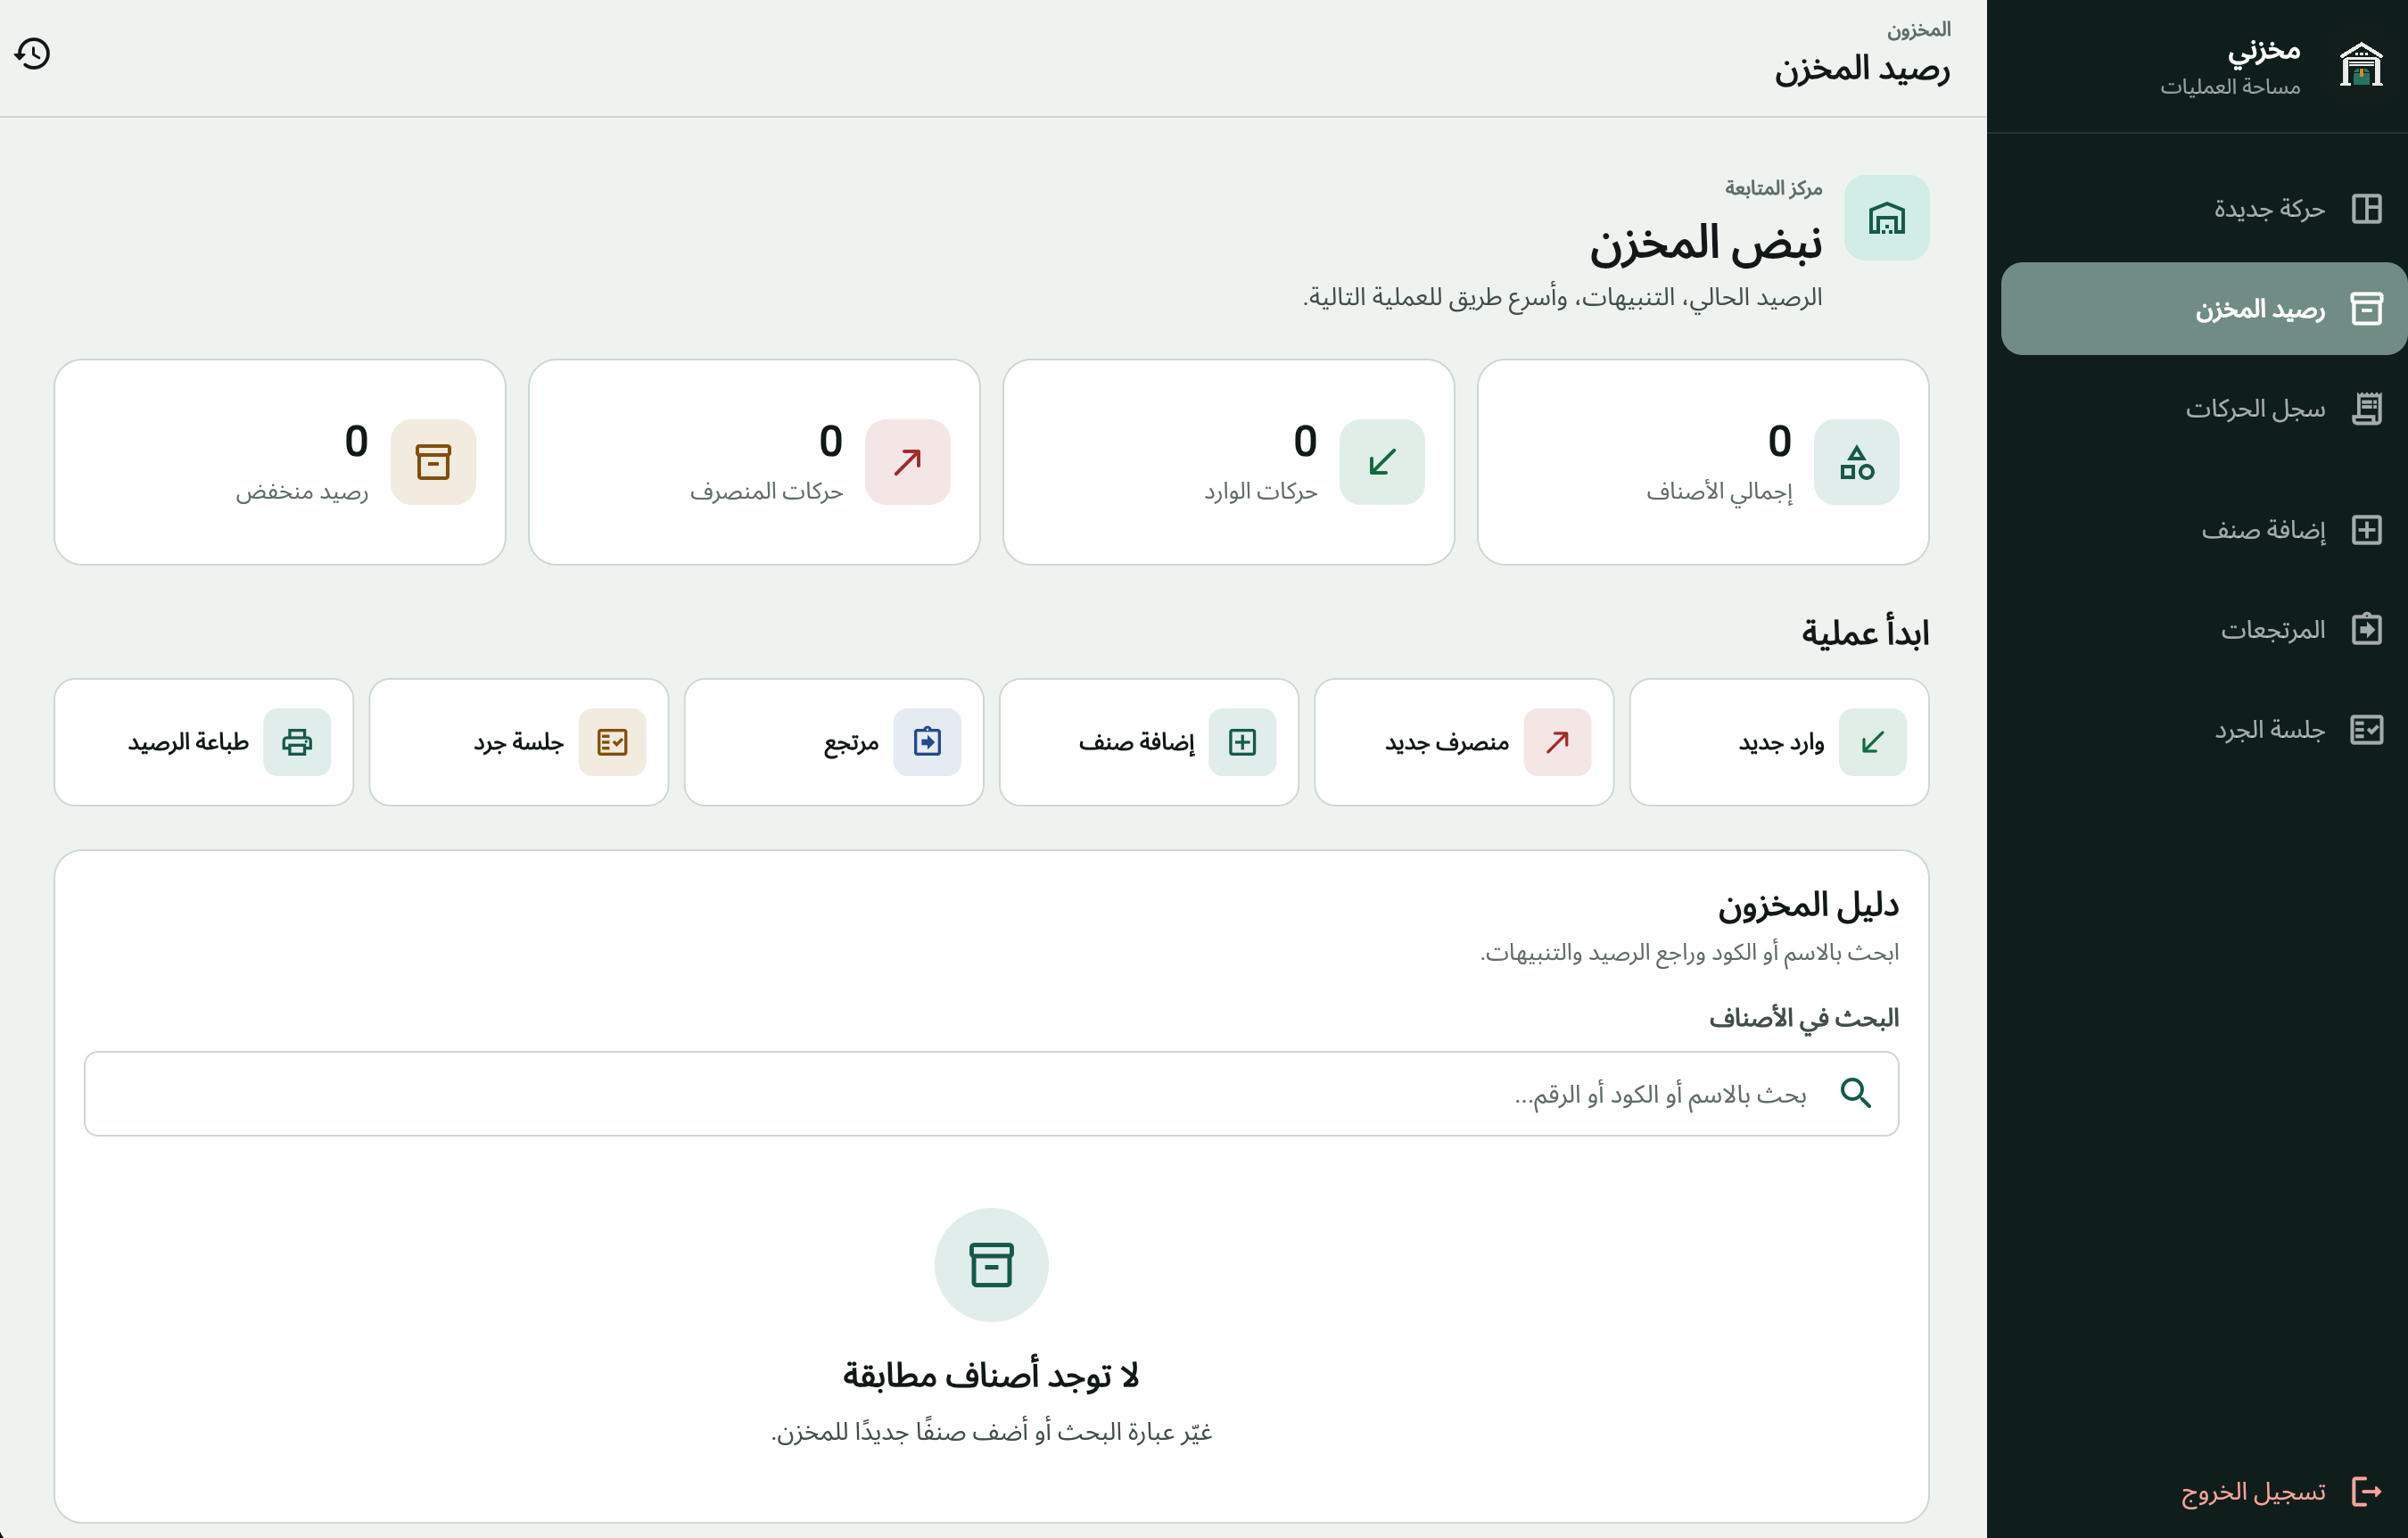This screenshot has width=2408, height=1538.
Task: Click checklist icon beside جلسة الجرد
Action: [x=2366, y=730]
